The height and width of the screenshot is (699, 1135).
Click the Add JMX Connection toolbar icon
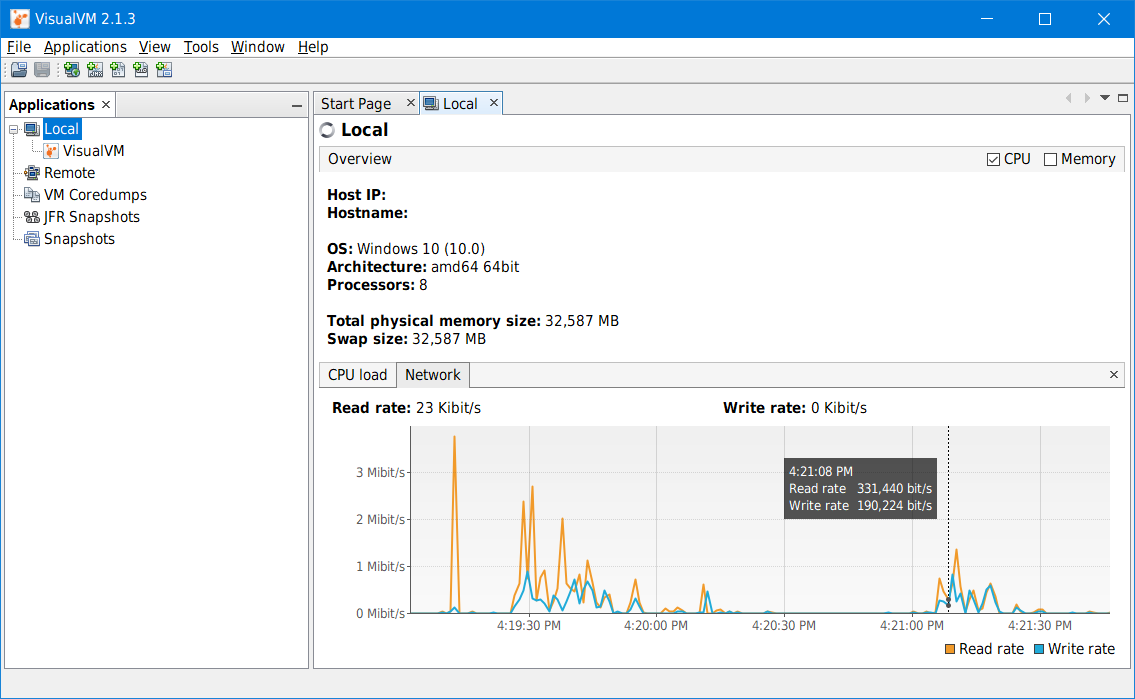(95, 69)
